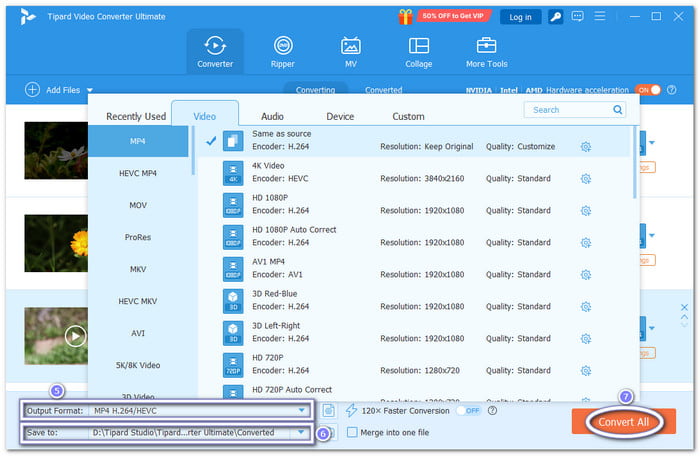Select HEVC MKV format category

tap(138, 301)
